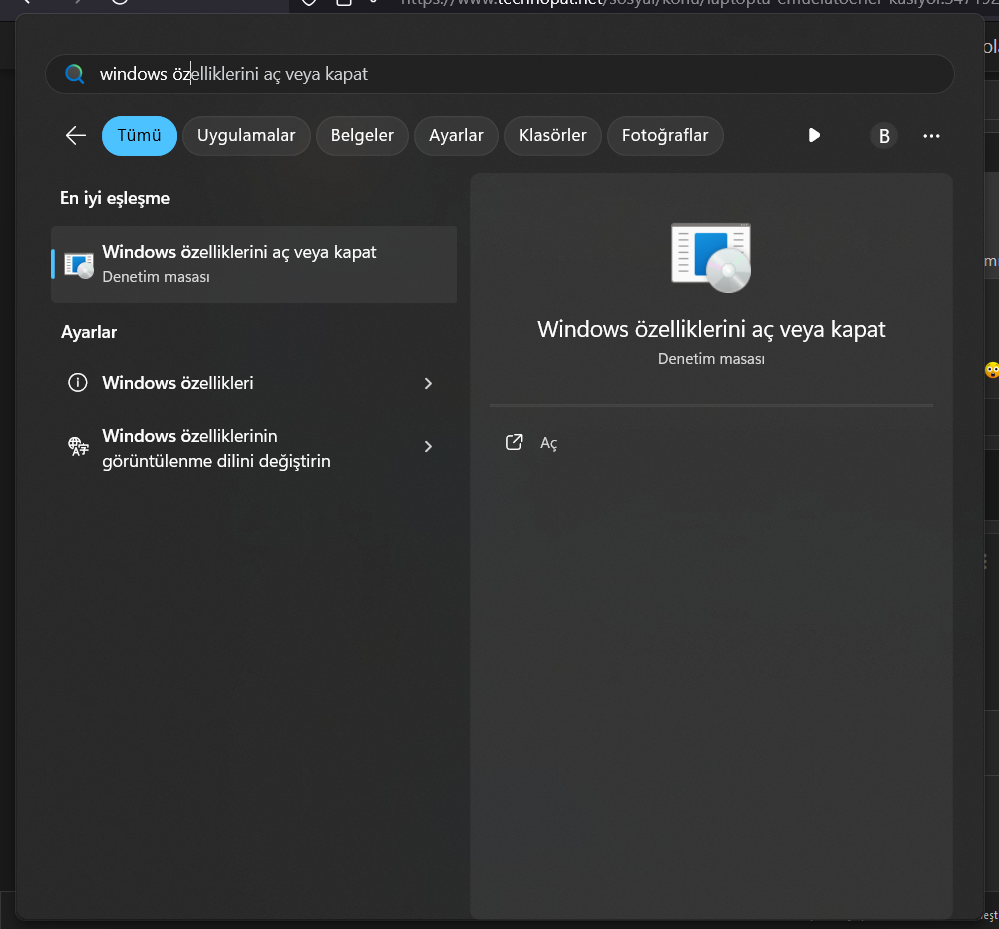Image resolution: width=999 pixels, height=929 pixels.
Task: Open the B account avatar
Action: tap(883, 136)
